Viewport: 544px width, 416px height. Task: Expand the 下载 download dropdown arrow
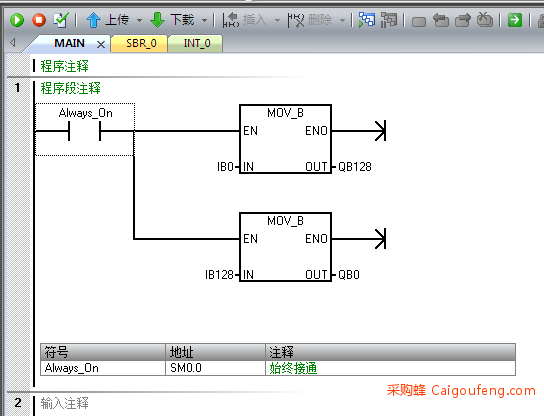pyautogui.click(x=205, y=20)
